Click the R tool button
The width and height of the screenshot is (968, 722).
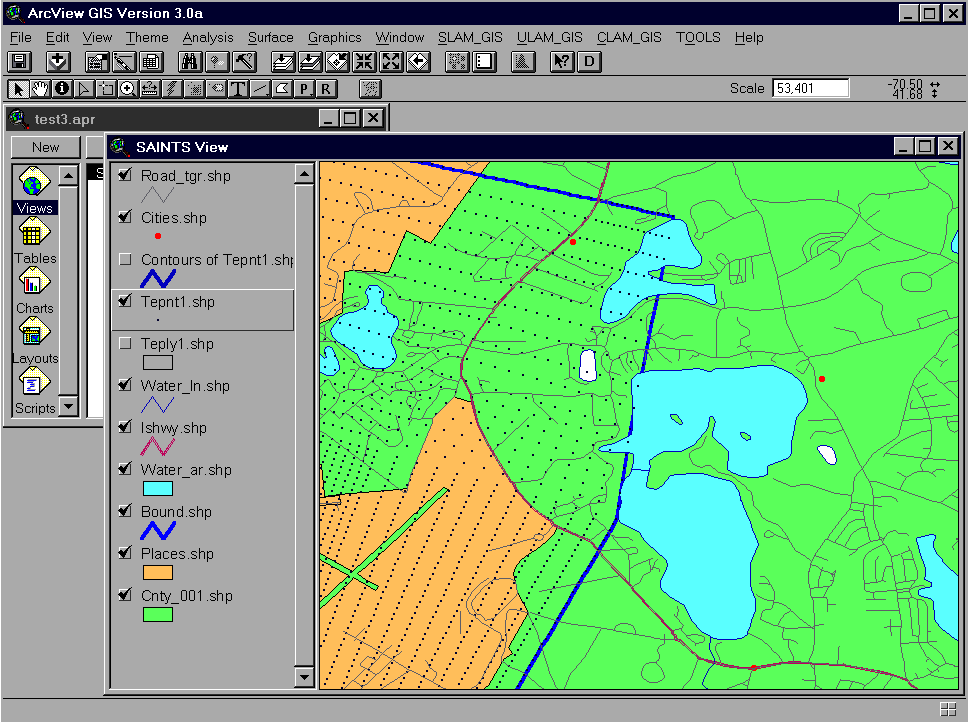click(326, 89)
